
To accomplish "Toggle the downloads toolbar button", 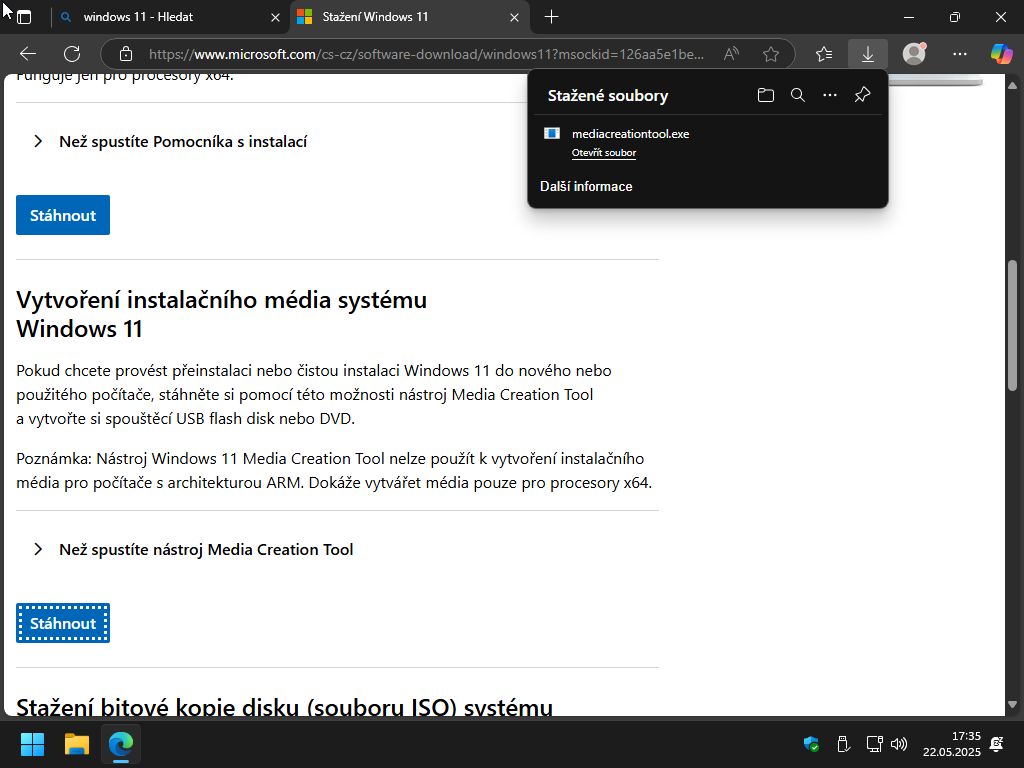I will [867, 54].
